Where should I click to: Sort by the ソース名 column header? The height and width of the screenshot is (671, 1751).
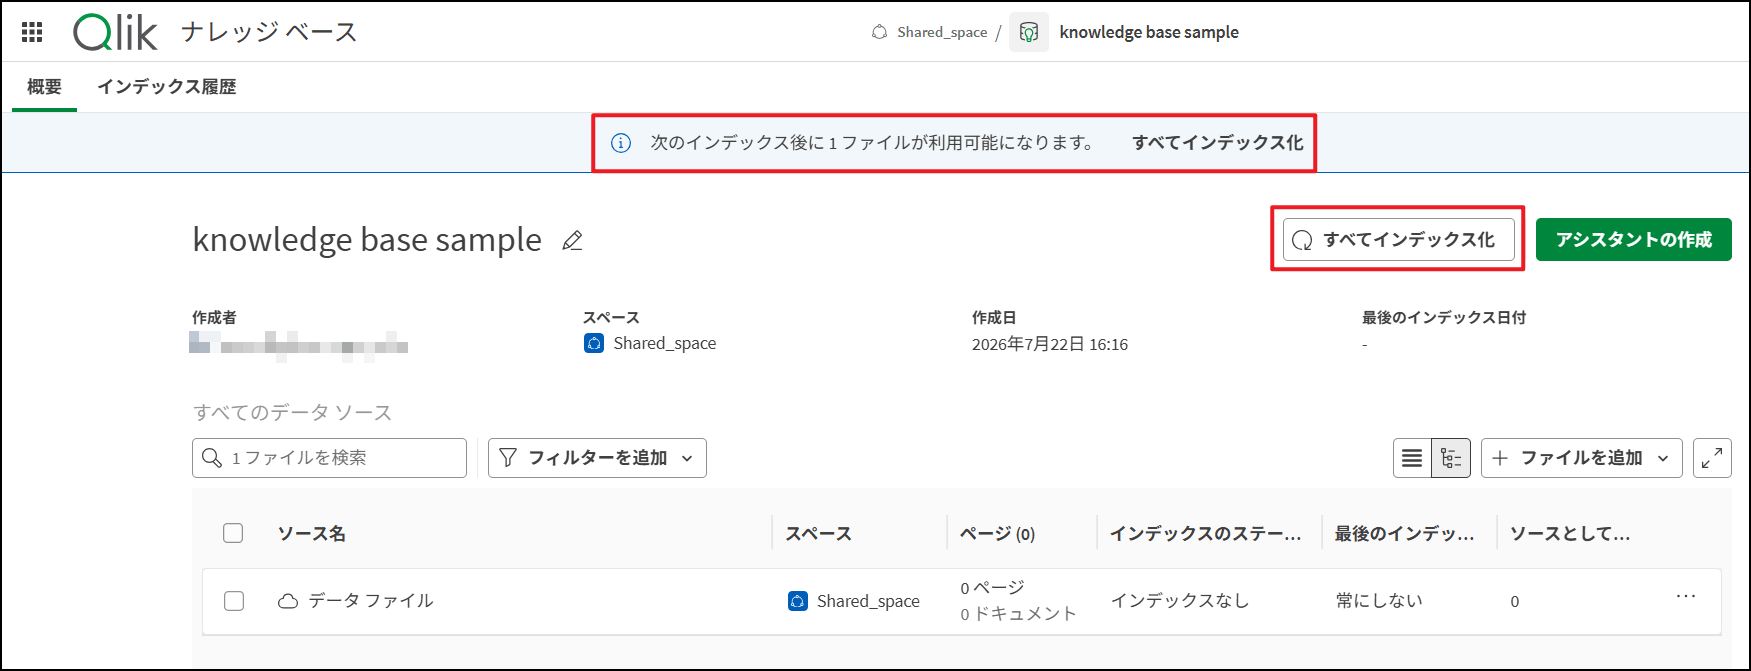pos(311,534)
